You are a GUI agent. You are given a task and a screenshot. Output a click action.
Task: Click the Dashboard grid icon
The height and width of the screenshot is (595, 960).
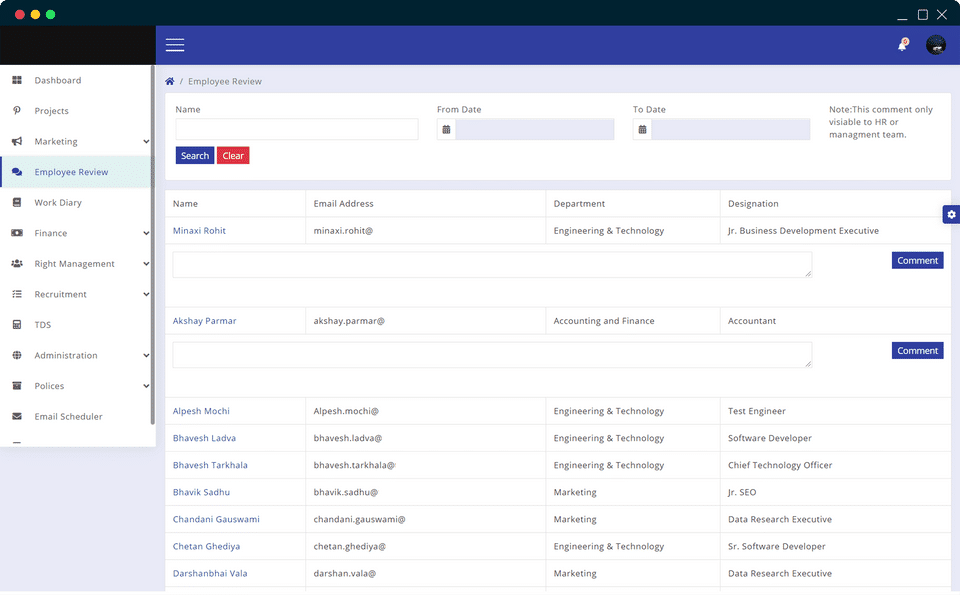[x=17, y=80]
